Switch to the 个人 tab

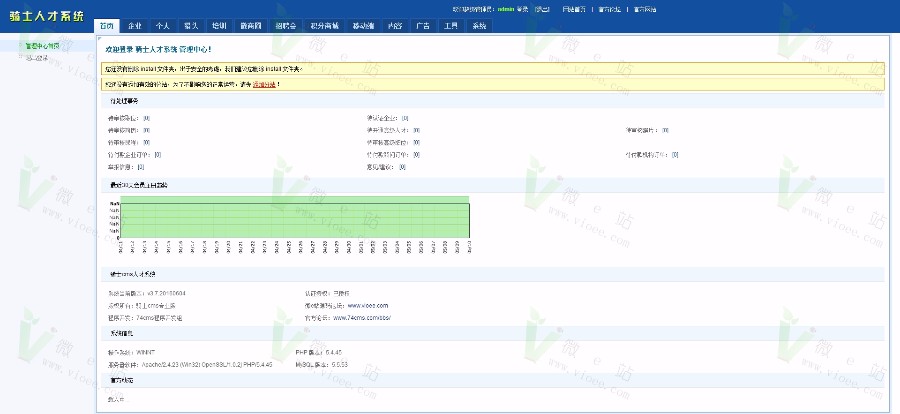[163, 26]
